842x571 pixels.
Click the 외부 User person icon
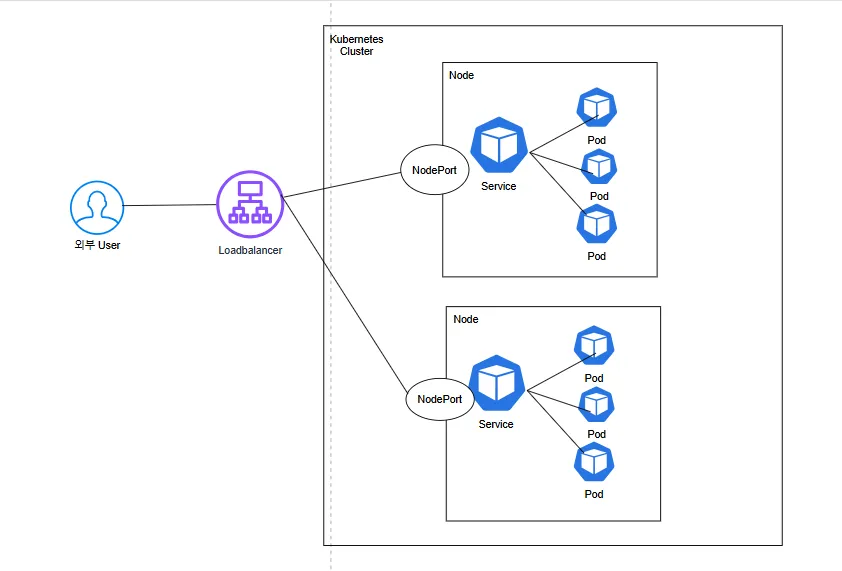(x=97, y=207)
